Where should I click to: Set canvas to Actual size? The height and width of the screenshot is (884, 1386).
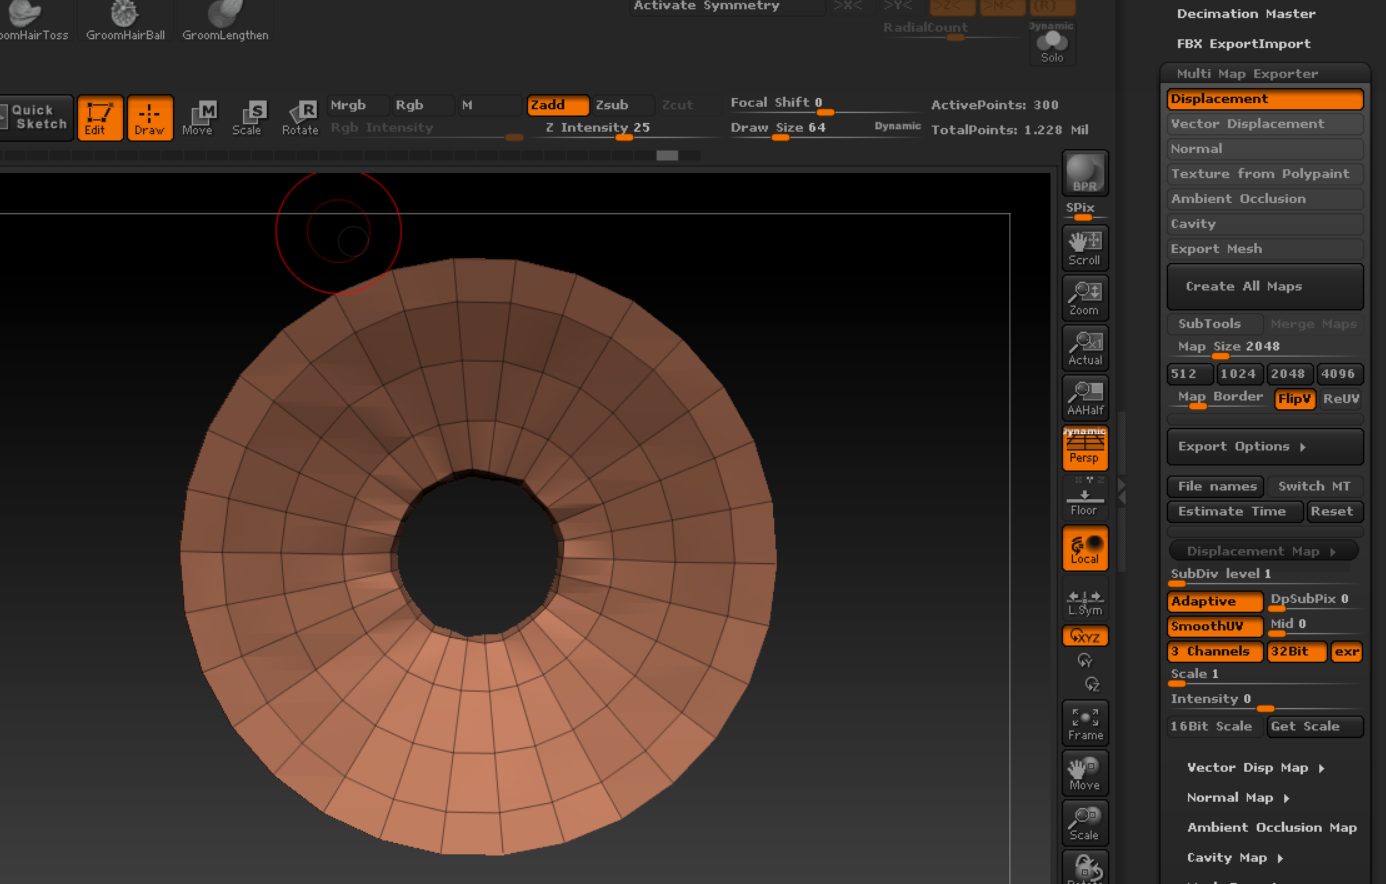point(1085,348)
